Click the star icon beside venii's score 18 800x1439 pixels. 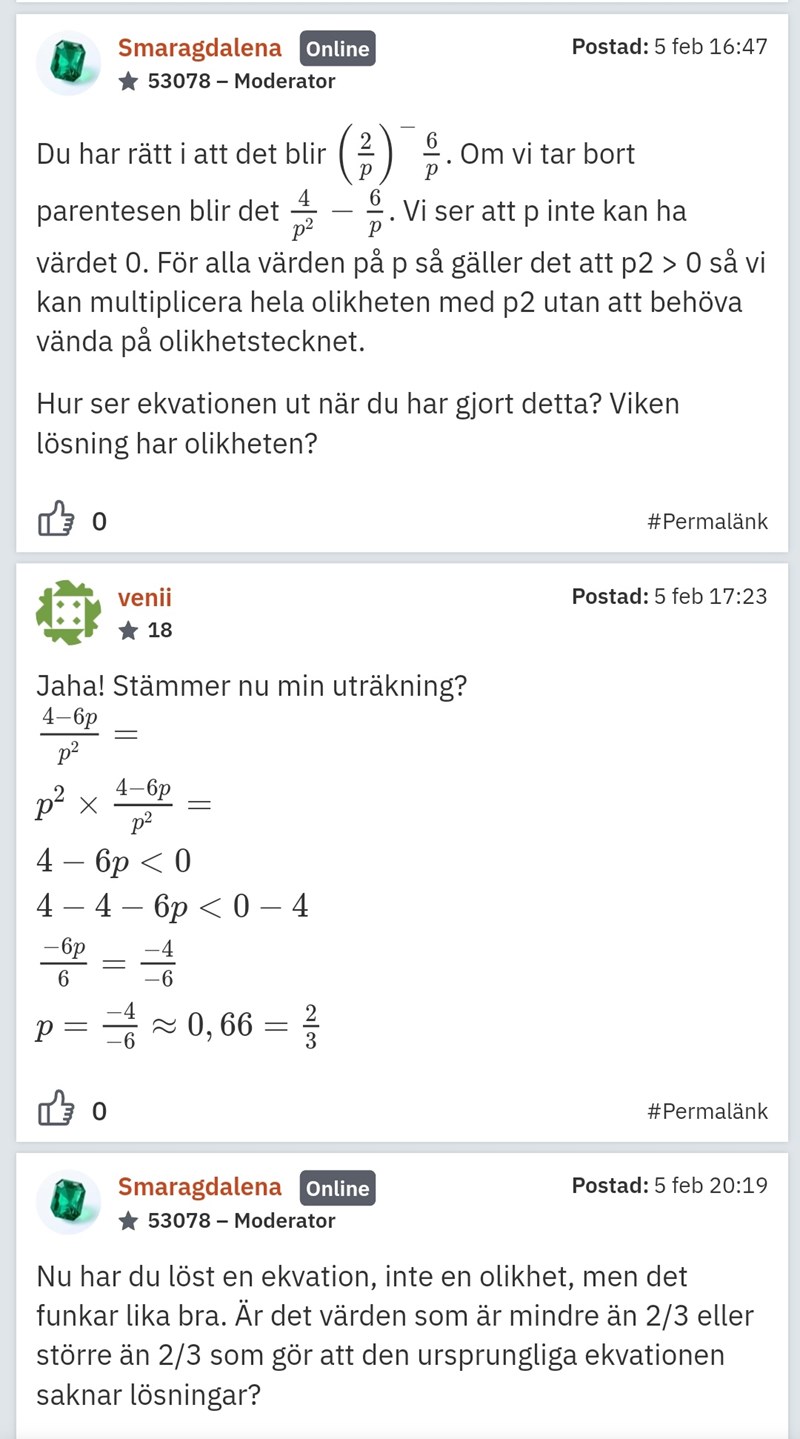coord(129,630)
